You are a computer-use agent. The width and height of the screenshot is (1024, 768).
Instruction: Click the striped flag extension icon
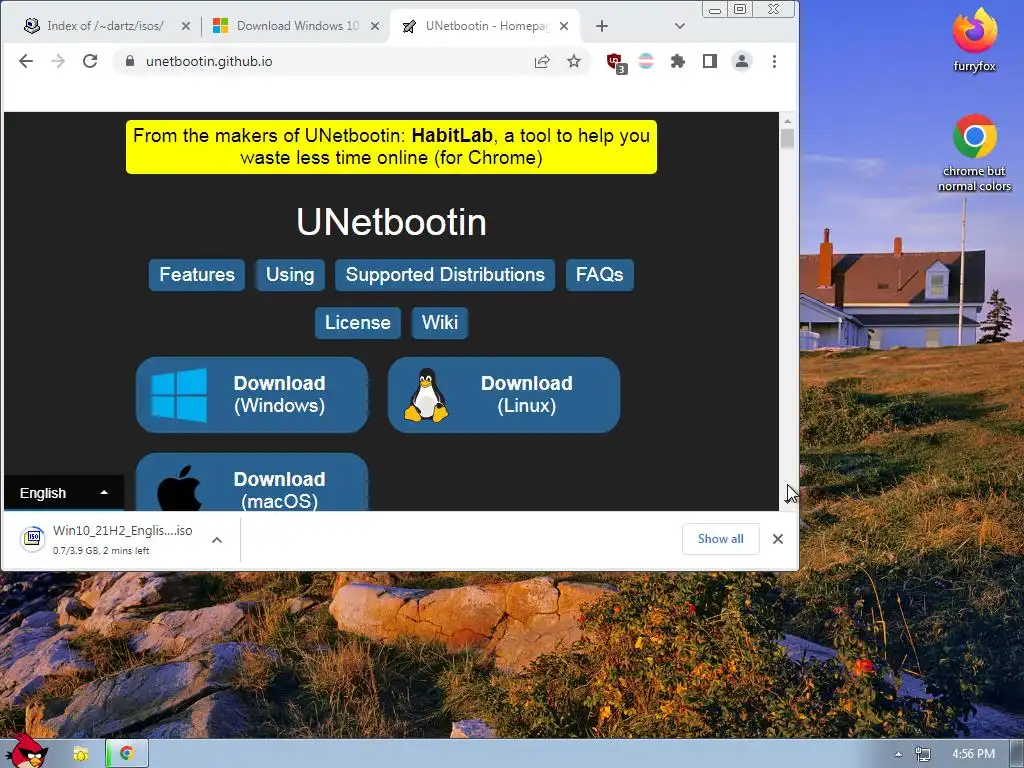pos(646,61)
